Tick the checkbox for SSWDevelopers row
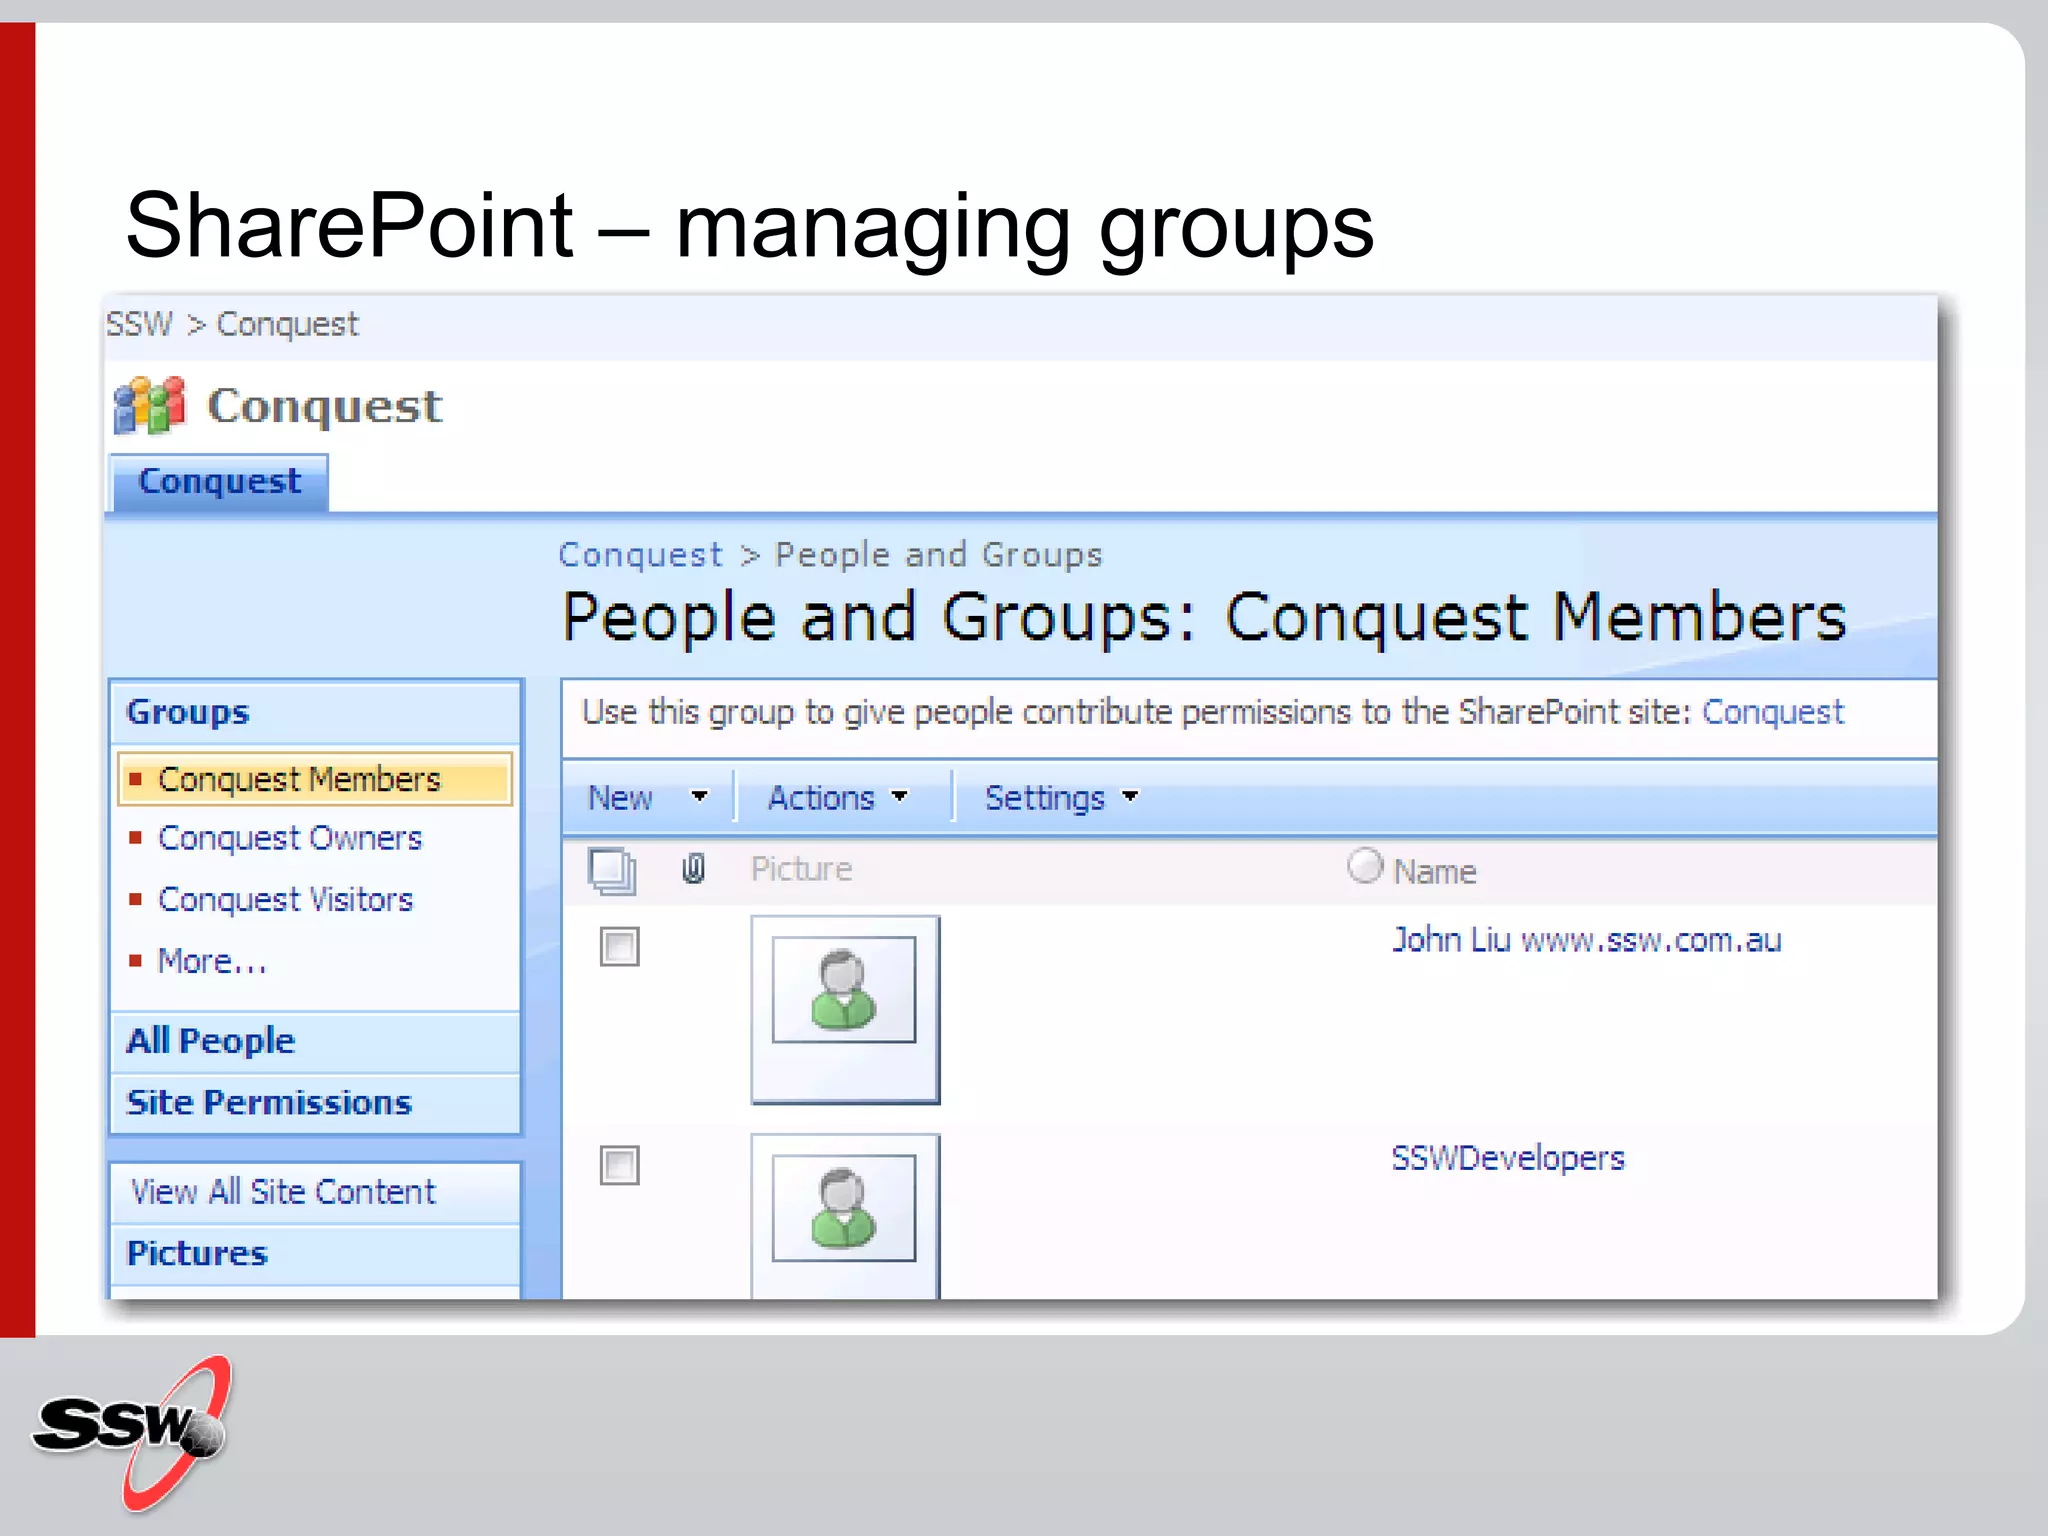2048x1536 pixels. click(619, 1165)
